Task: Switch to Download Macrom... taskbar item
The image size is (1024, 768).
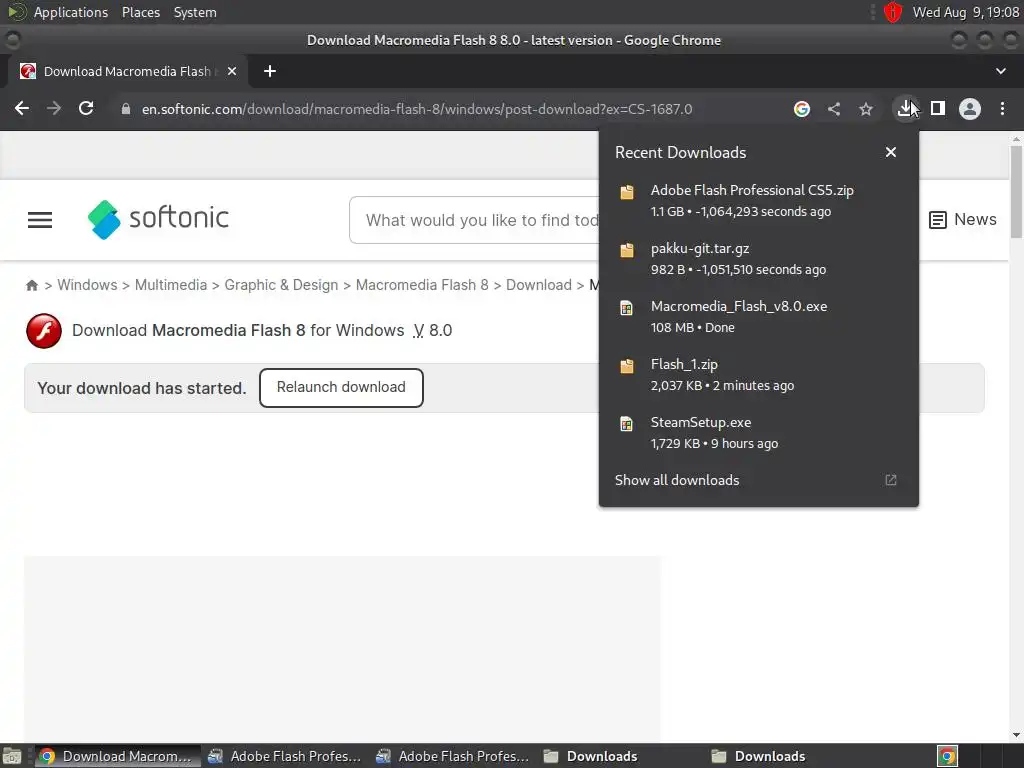Action: (x=118, y=756)
